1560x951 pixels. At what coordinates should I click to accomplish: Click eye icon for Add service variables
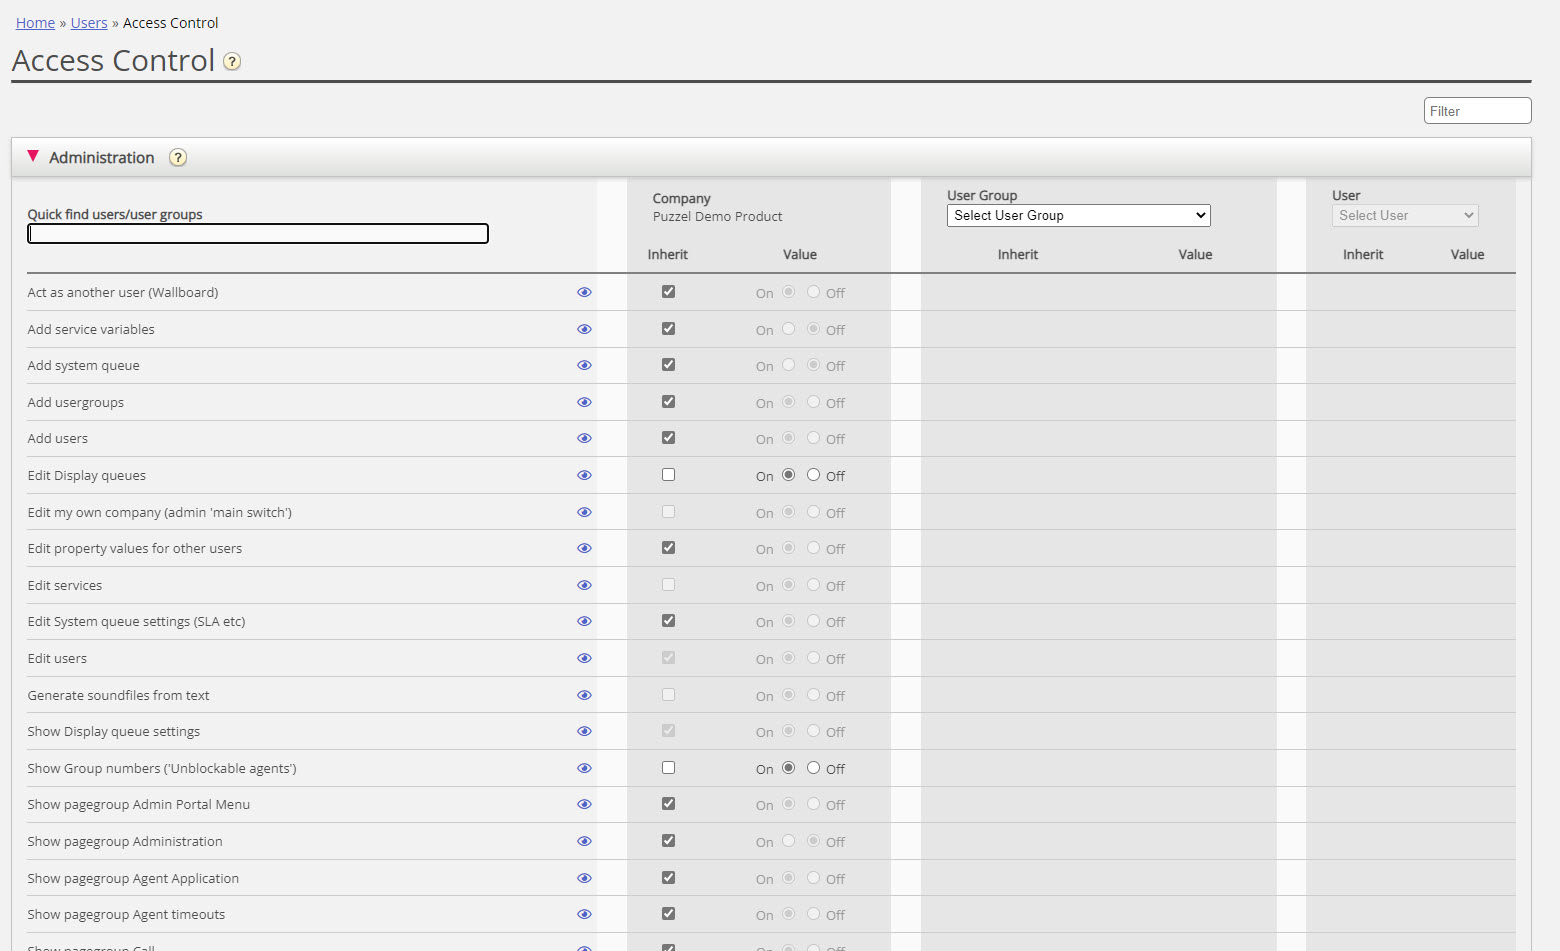(x=584, y=329)
